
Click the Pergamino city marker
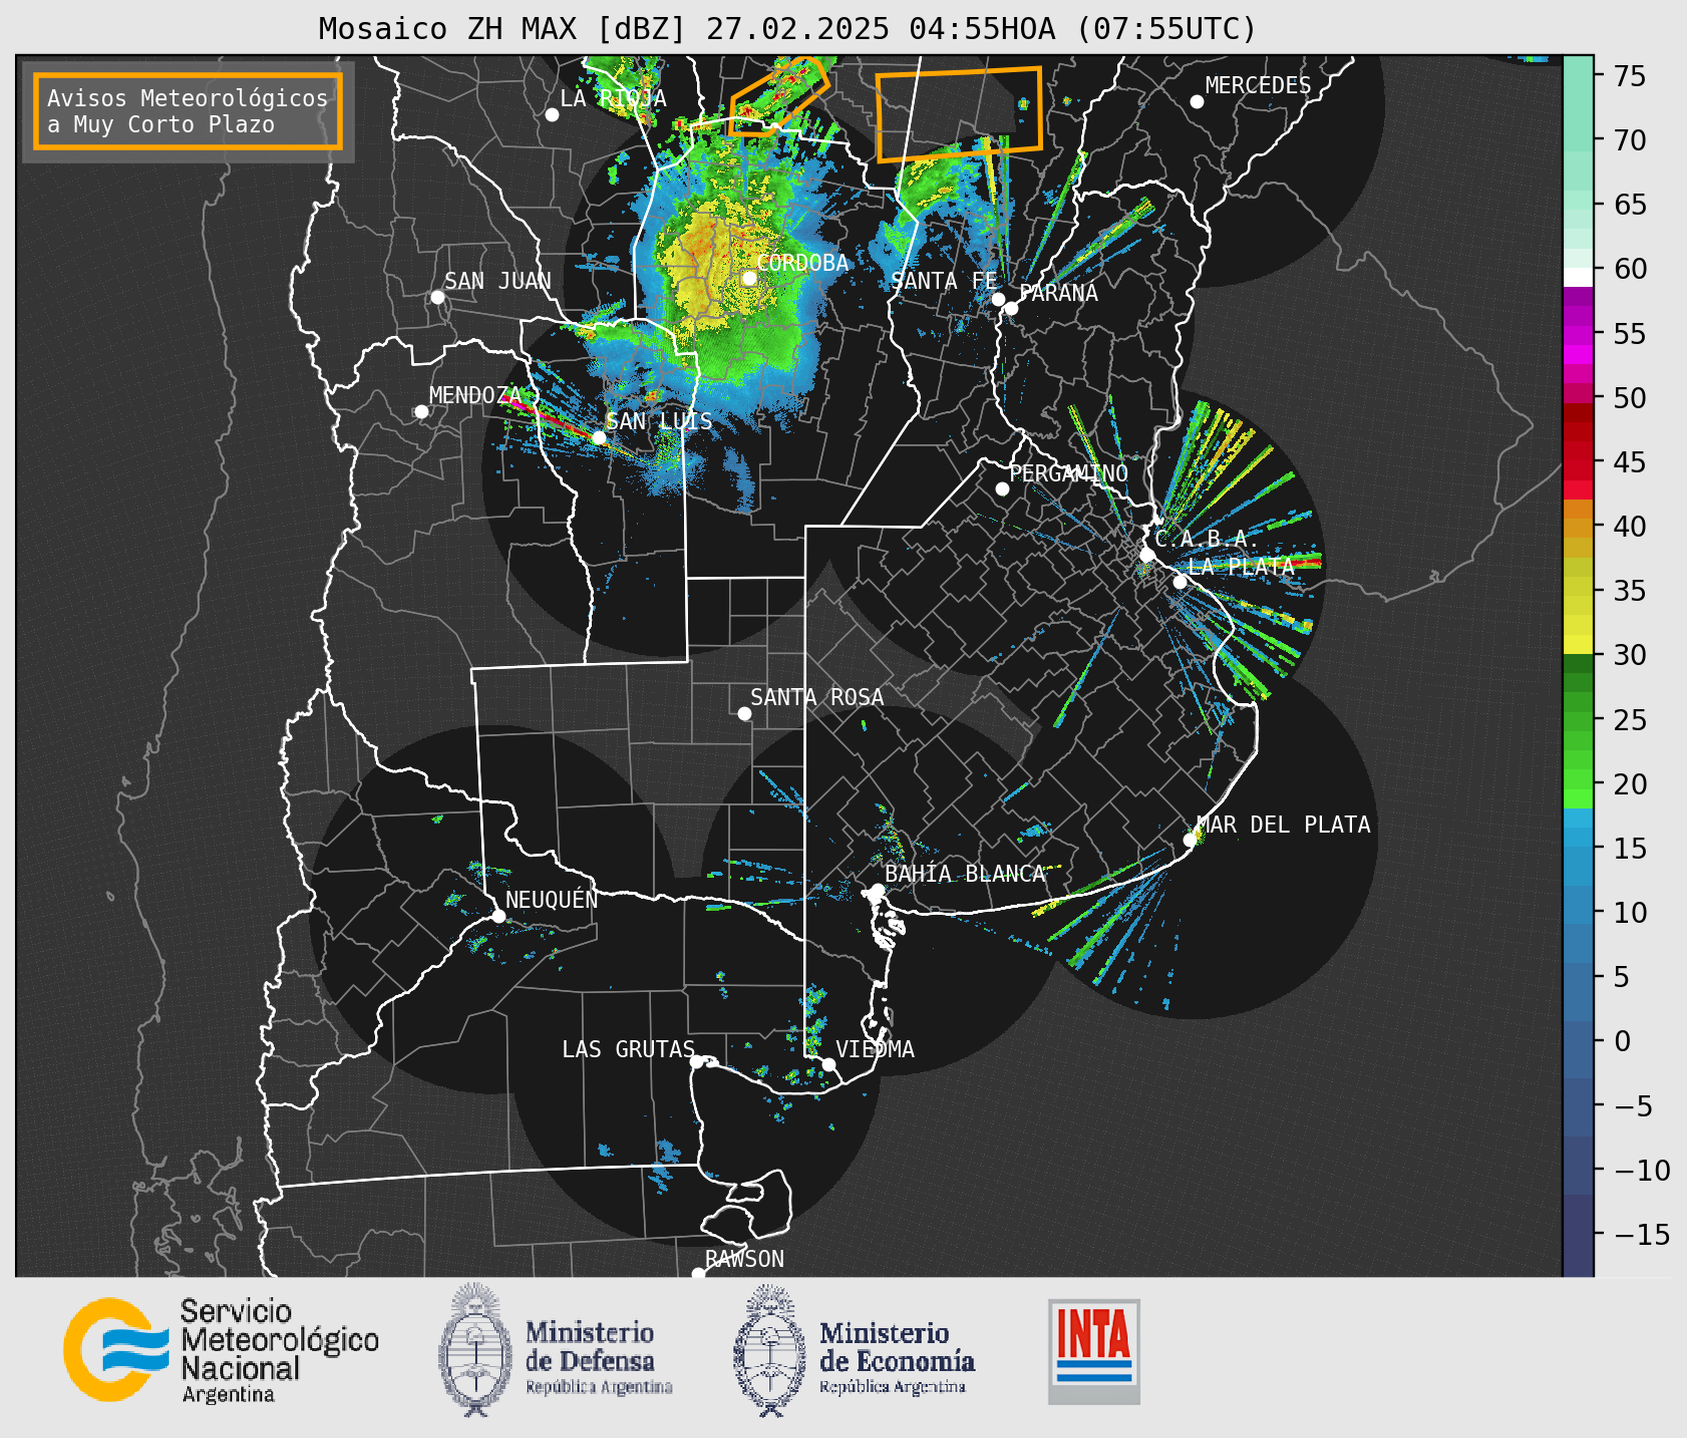[1002, 489]
